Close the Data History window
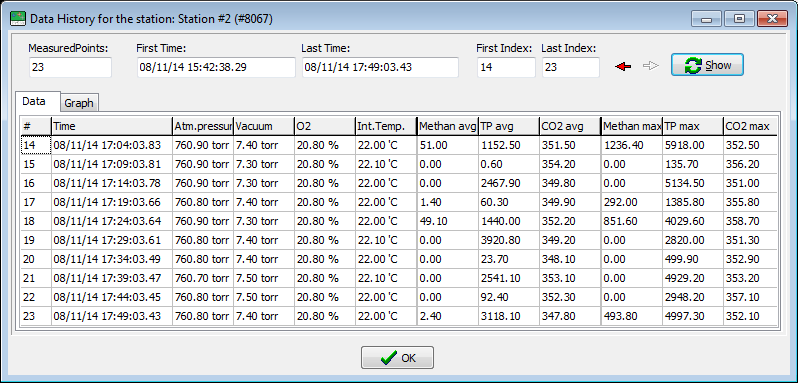The width and height of the screenshot is (798, 383). [x=772, y=19]
